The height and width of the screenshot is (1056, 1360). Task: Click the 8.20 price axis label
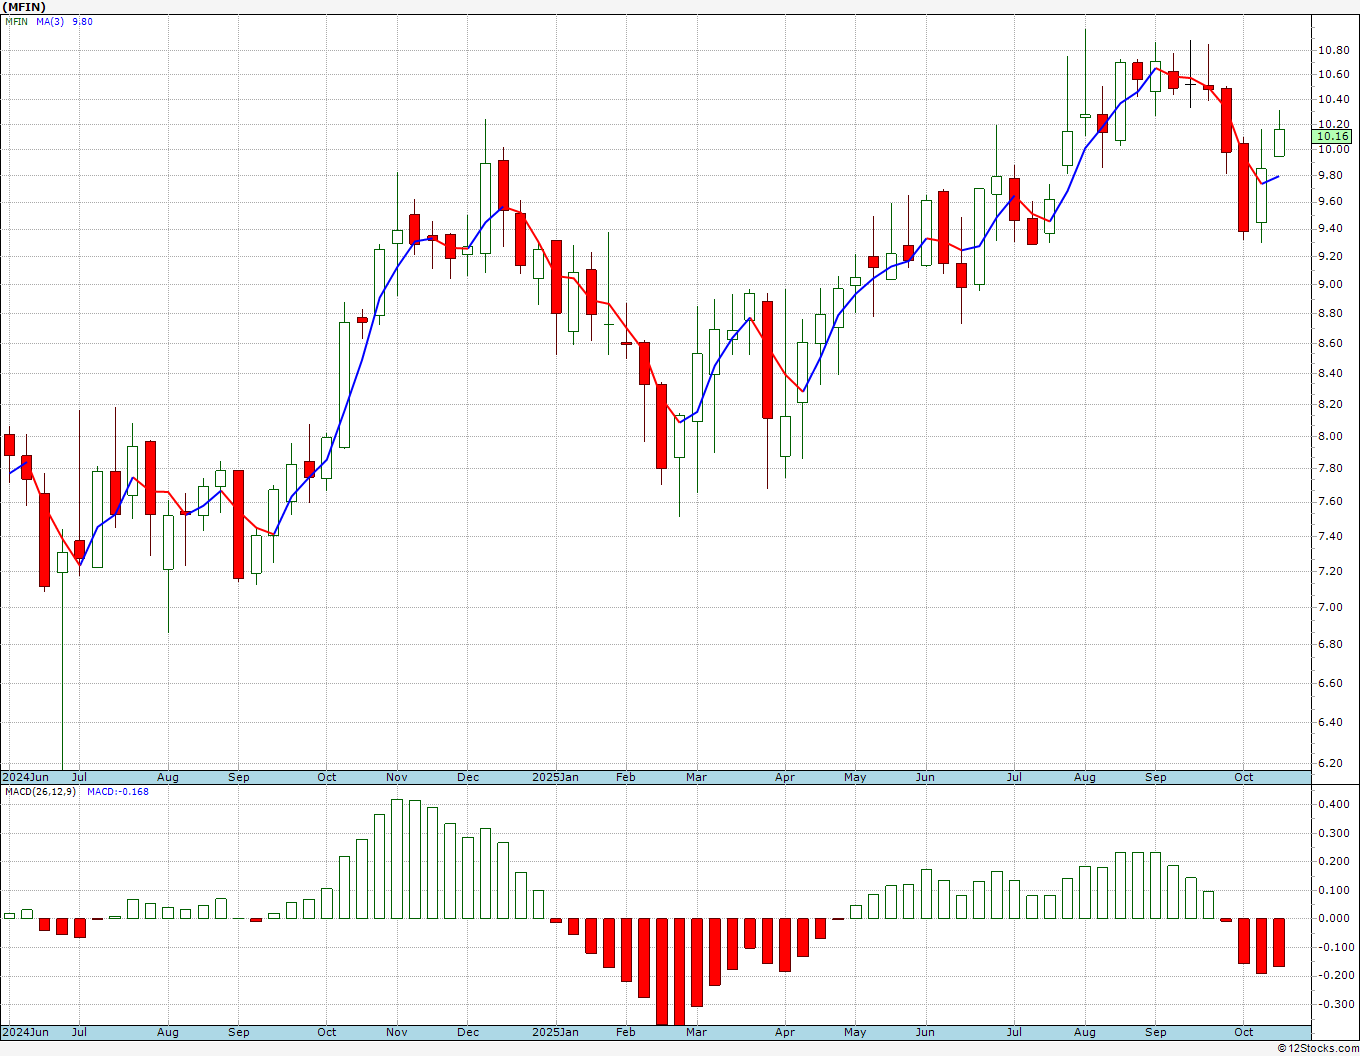click(1332, 404)
